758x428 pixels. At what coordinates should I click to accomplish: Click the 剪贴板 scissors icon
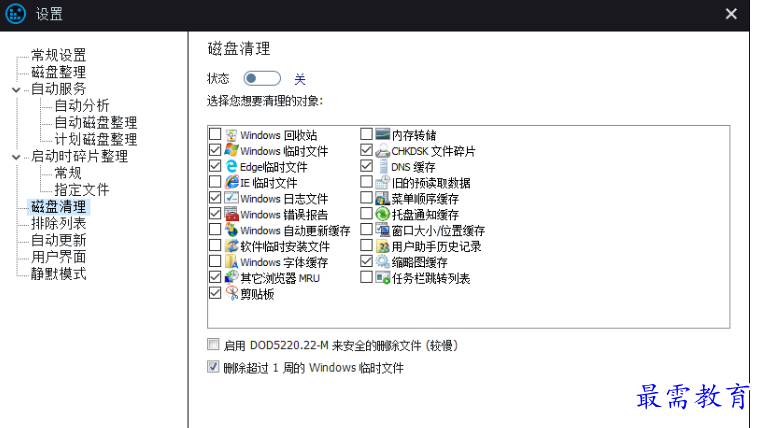tap(232, 294)
